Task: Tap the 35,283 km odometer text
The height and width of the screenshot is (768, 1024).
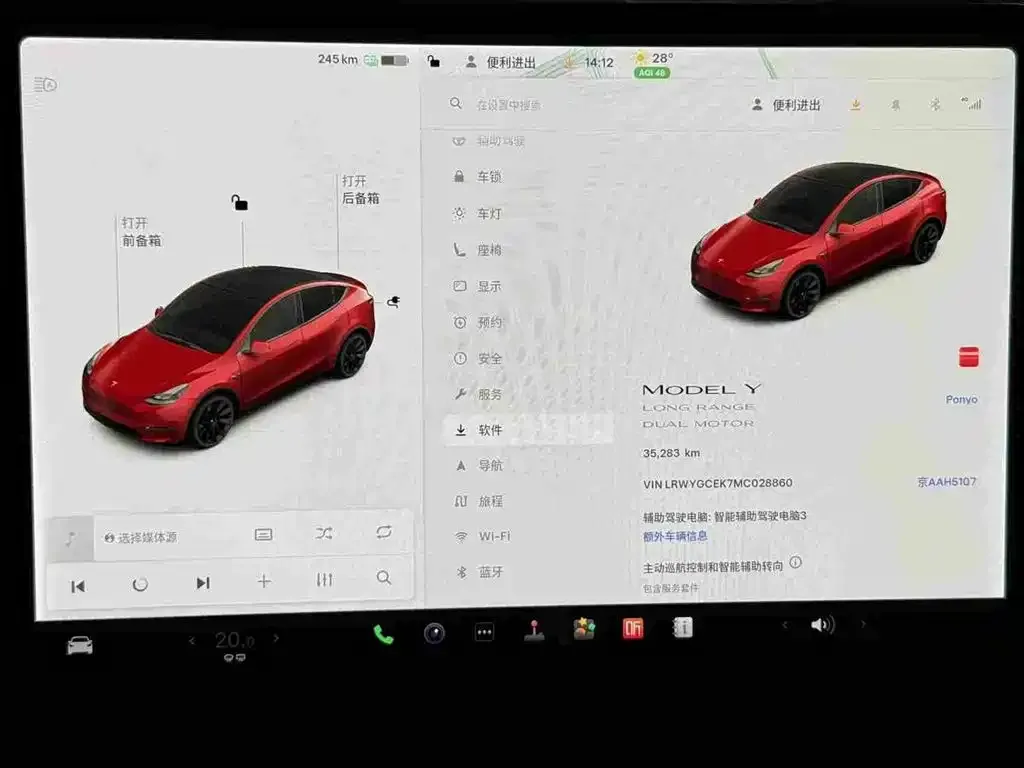Action: coord(671,453)
